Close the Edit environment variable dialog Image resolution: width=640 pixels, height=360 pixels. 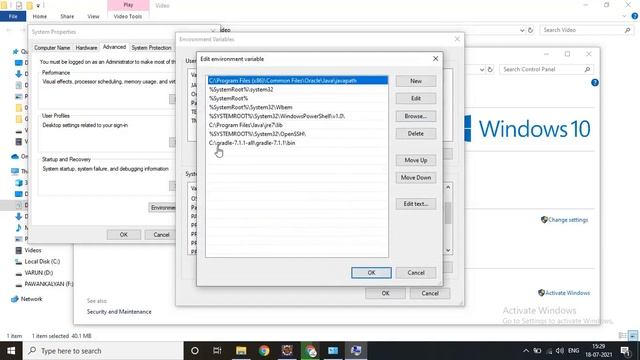(436, 59)
